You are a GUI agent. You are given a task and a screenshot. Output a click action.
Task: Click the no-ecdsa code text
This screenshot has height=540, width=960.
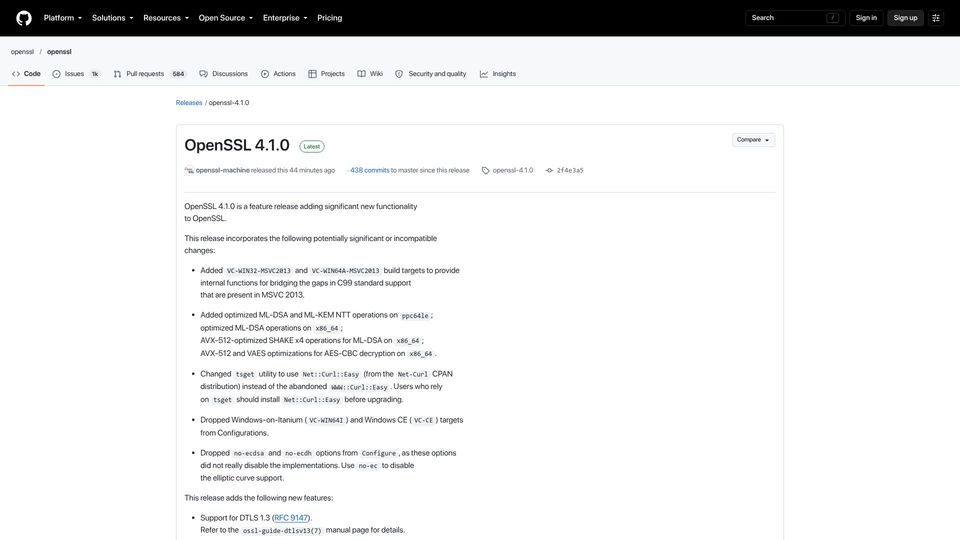(249, 454)
